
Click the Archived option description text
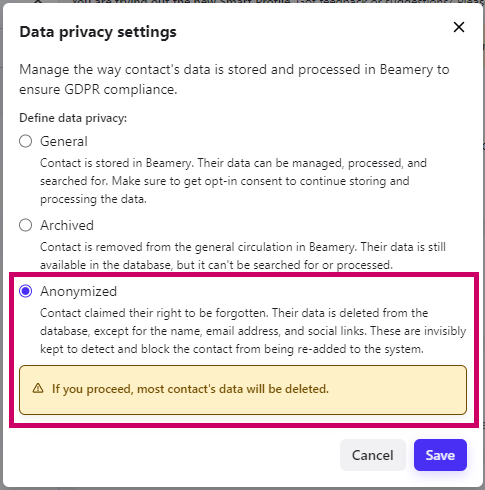(x=243, y=256)
